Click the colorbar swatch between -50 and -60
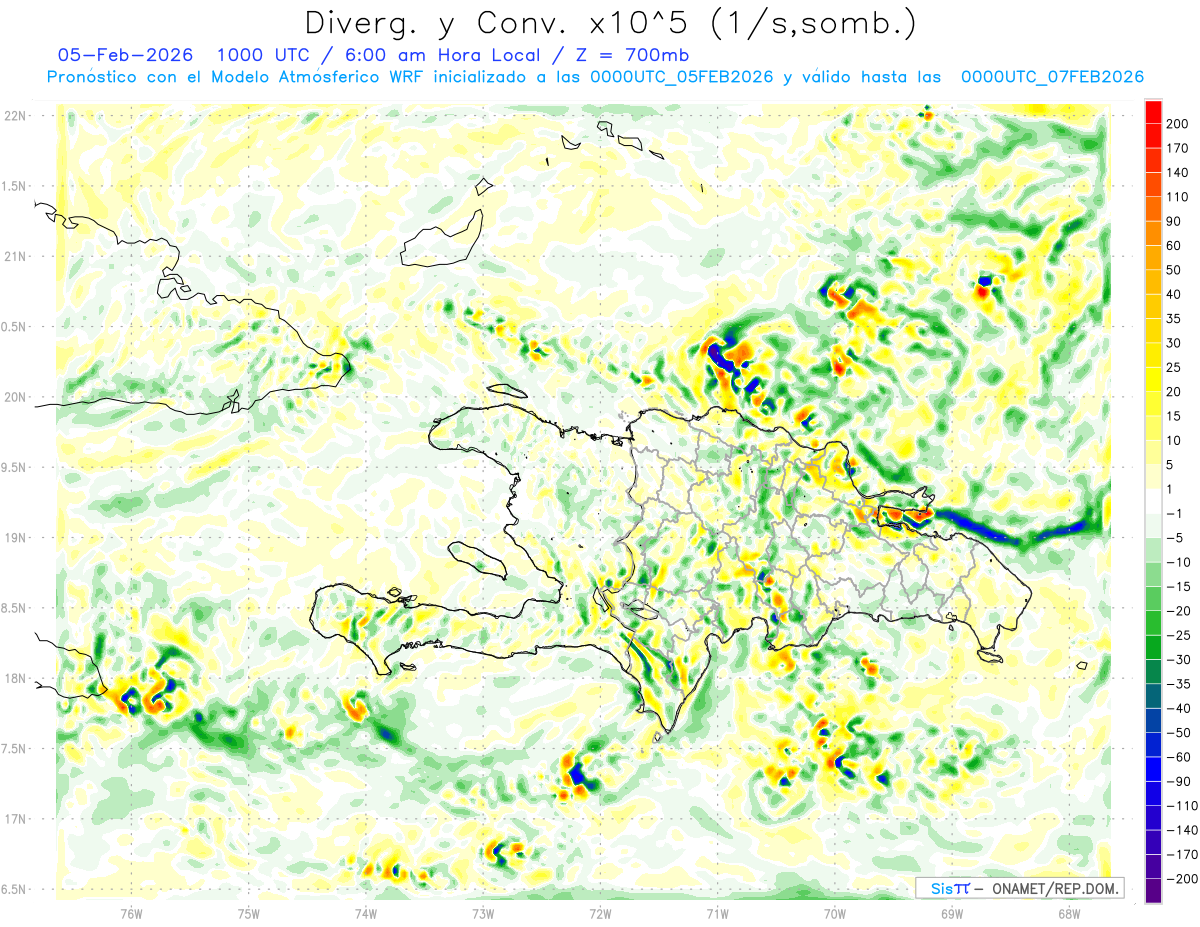The height and width of the screenshot is (927, 1200). point(1153,745)
